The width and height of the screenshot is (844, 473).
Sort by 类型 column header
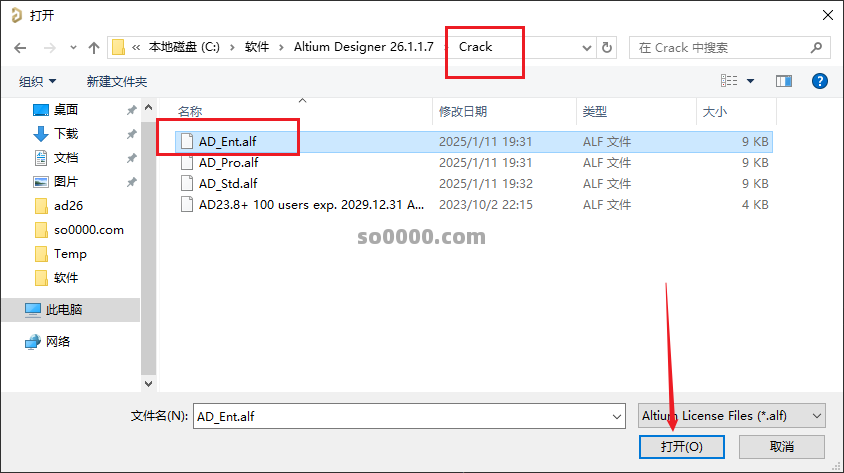(x=595, y=111)
